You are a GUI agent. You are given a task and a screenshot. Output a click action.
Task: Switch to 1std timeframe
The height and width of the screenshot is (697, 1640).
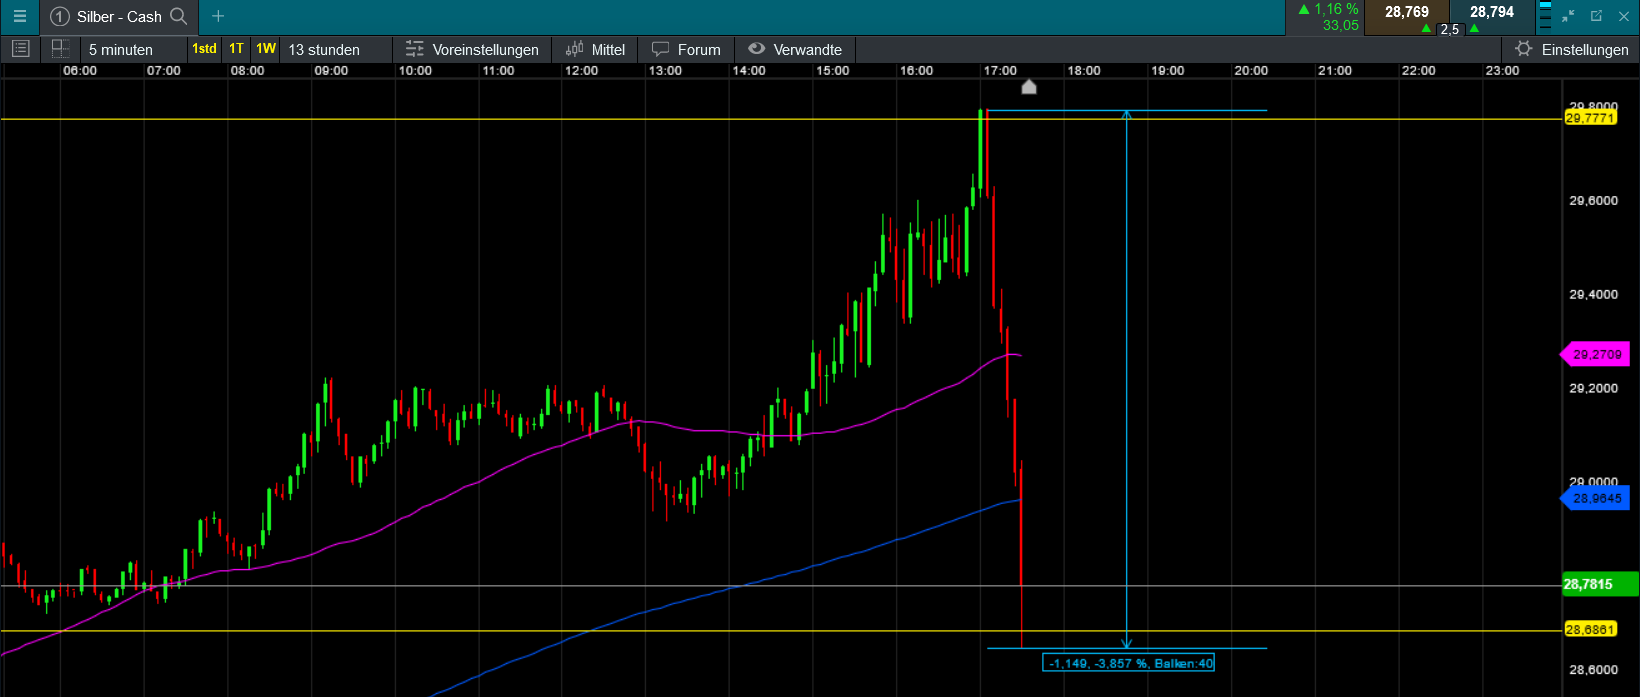tap(204, 49)
